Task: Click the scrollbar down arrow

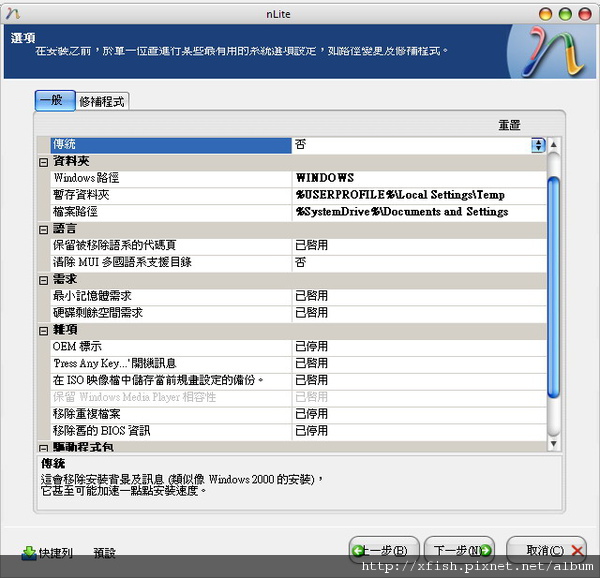Action: click(x=553, y=443)
